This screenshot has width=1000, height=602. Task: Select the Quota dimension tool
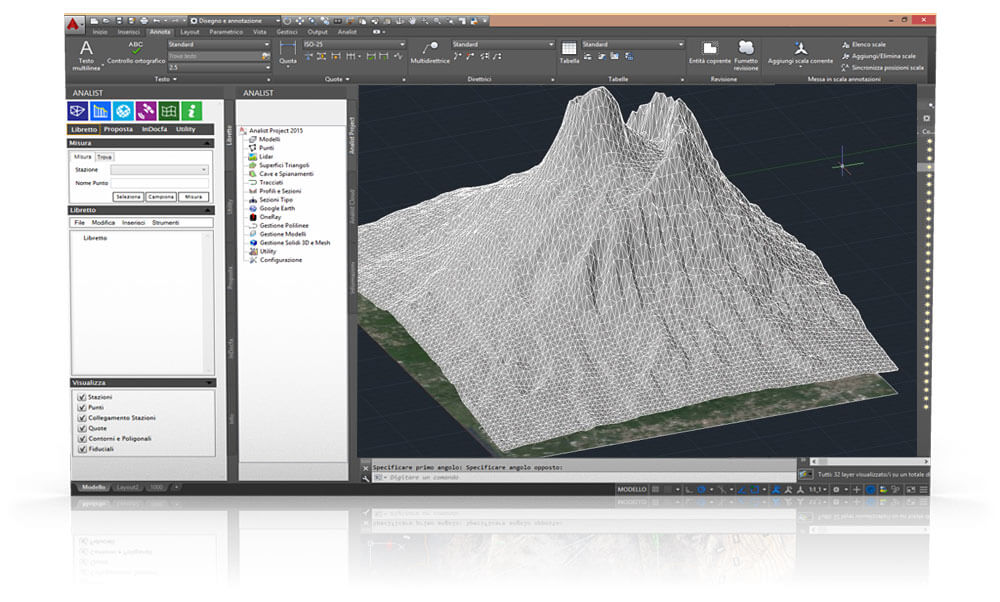pyautogui.click(x=288, y=52)
